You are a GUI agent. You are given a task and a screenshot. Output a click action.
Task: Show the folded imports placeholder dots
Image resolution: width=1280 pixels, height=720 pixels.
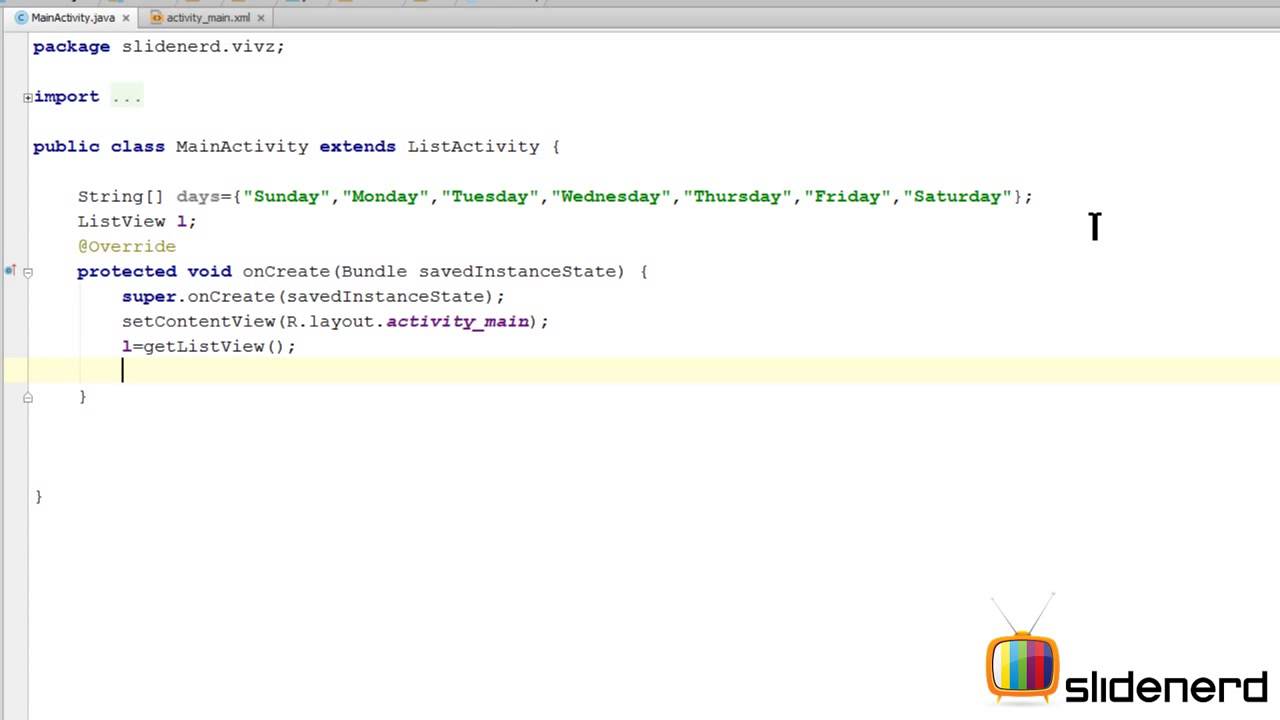pyautogui.click(x=127, y=97)
